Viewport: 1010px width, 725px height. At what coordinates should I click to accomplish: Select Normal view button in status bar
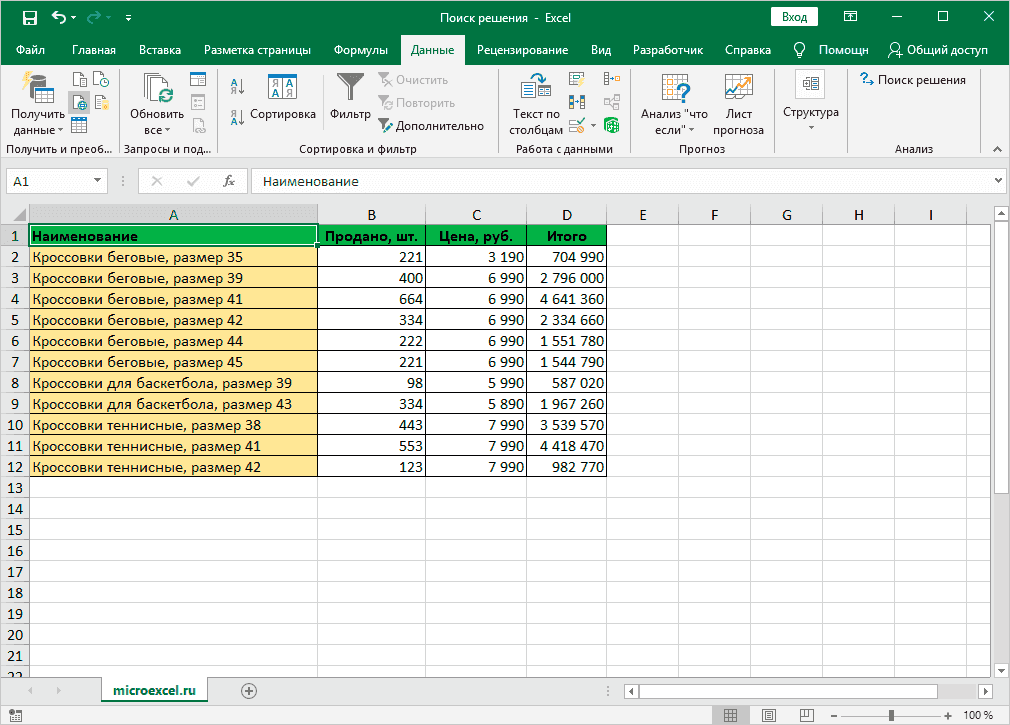click(x=731, y=715)
